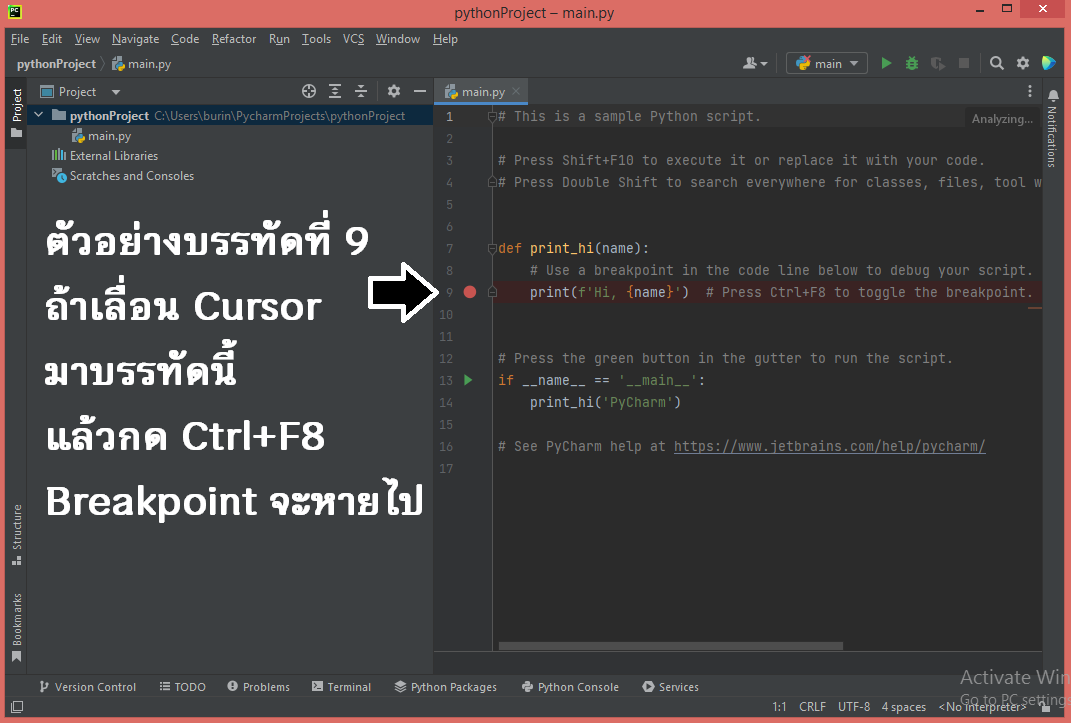Hide the Project tool window
The image size is (1071, 723).
419,91
